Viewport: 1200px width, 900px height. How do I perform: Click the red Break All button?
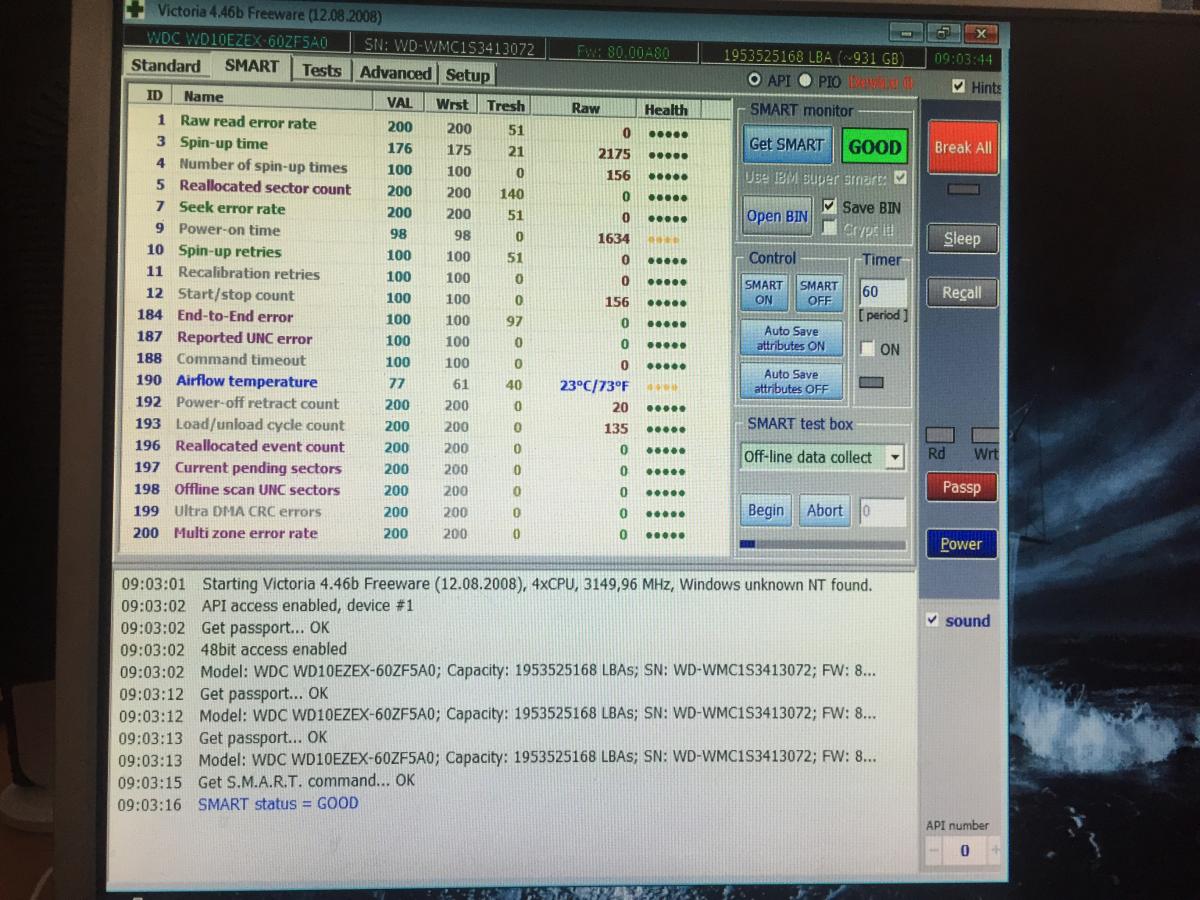(962, 148)
